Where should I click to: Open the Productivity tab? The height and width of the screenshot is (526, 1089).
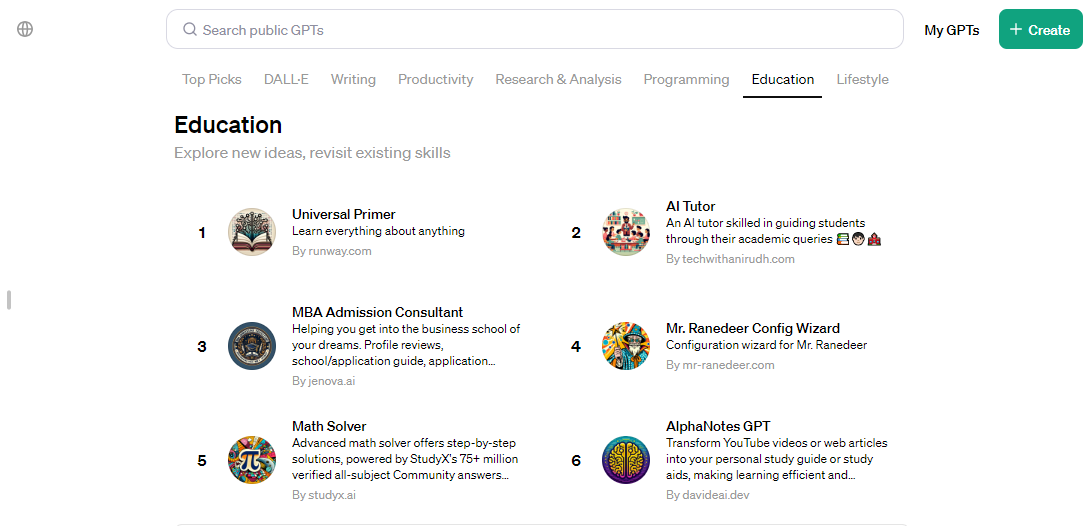pyautogui.click(x=435, y=79)
